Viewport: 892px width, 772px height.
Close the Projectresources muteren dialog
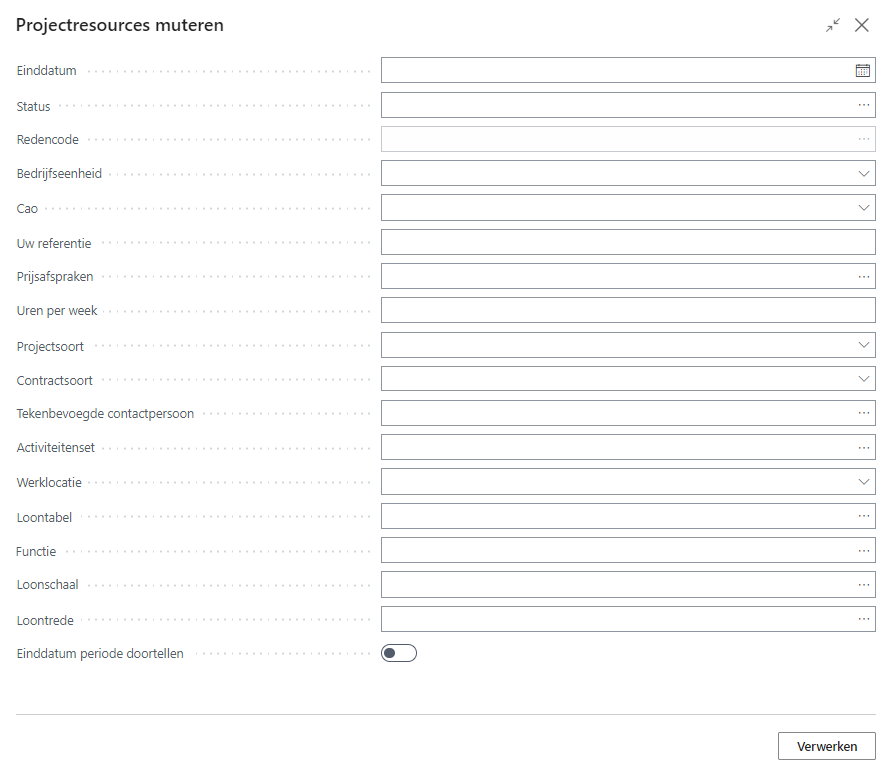click(862, 26)
